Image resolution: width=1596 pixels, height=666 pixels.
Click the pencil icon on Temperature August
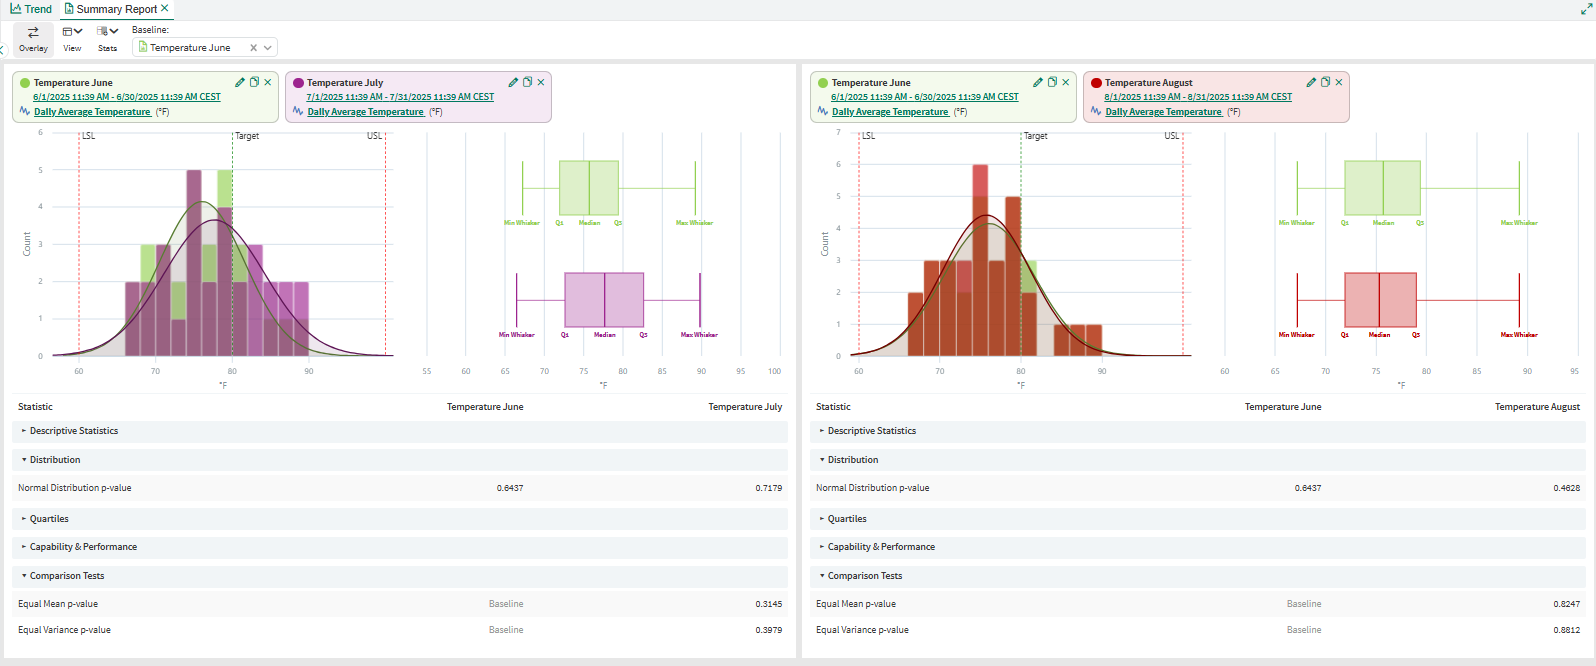tap(1311, 82)
